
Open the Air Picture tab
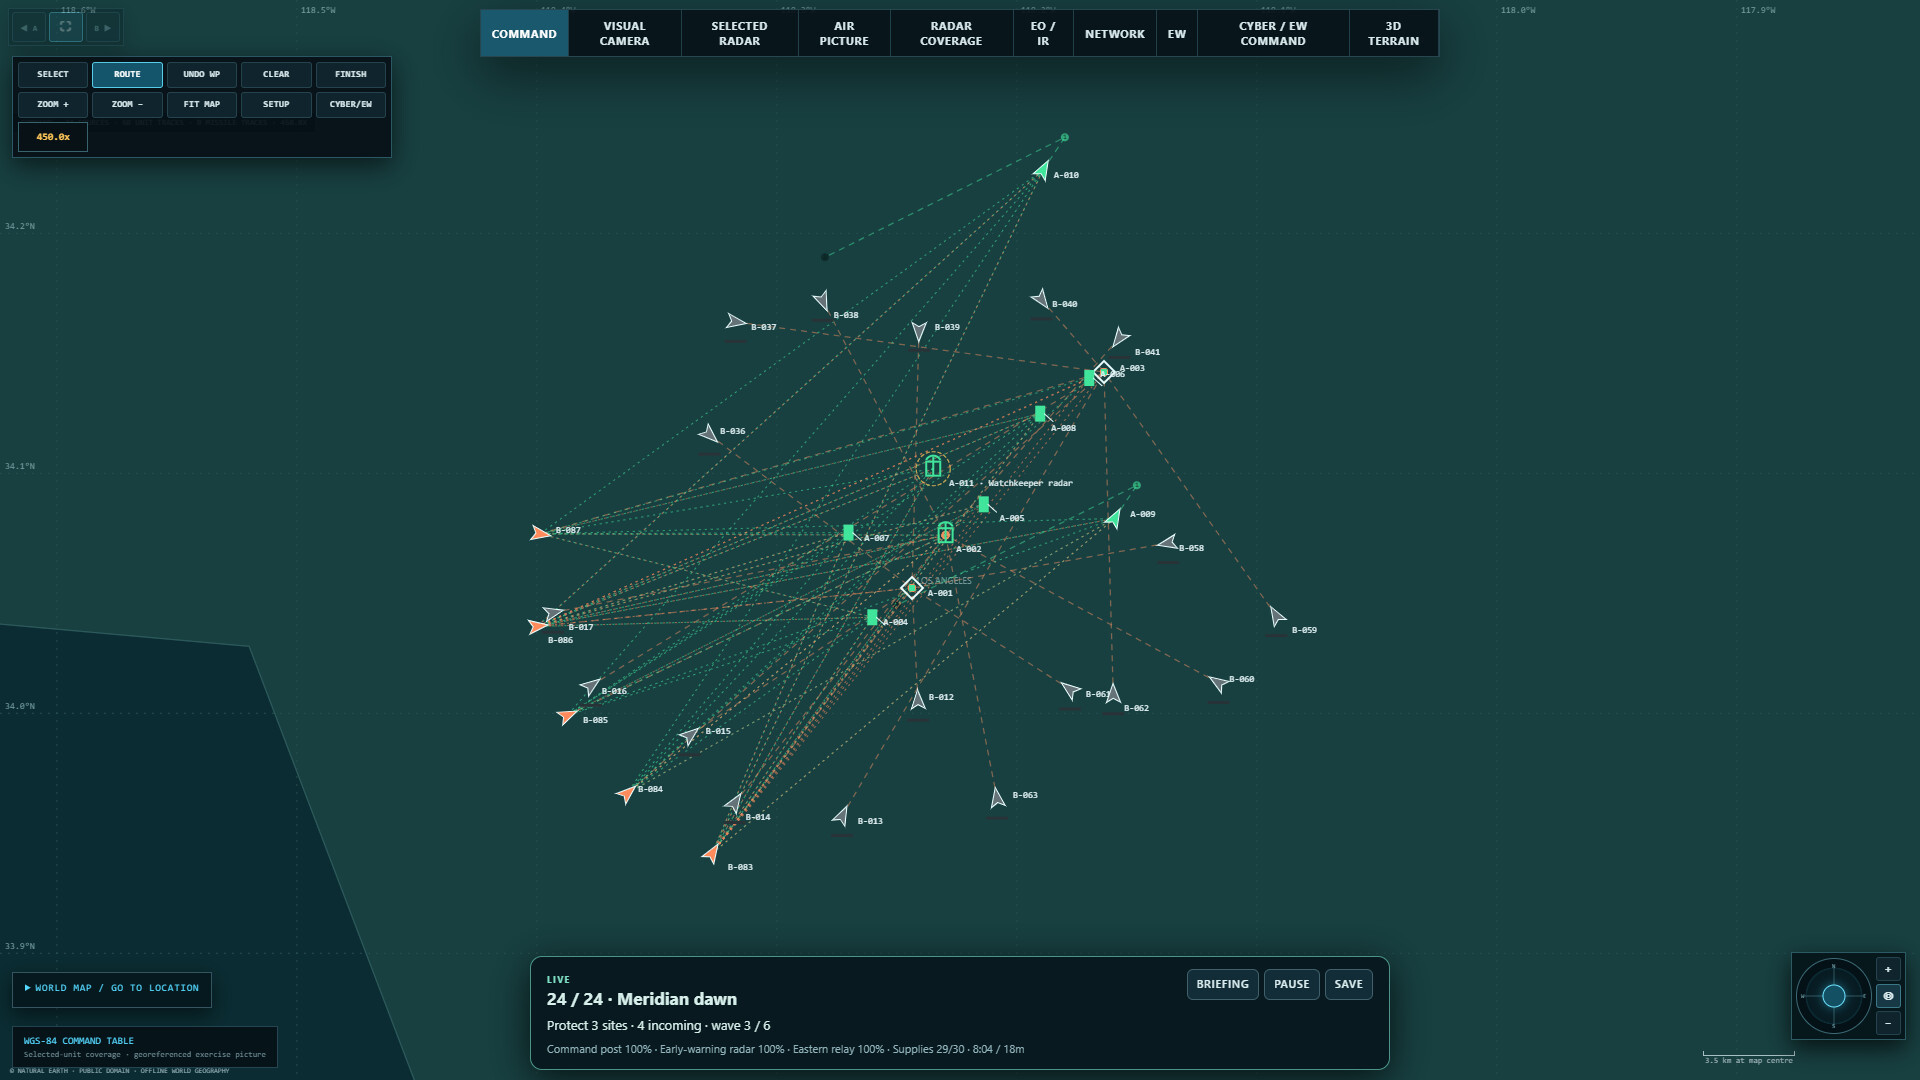[844, 34]
